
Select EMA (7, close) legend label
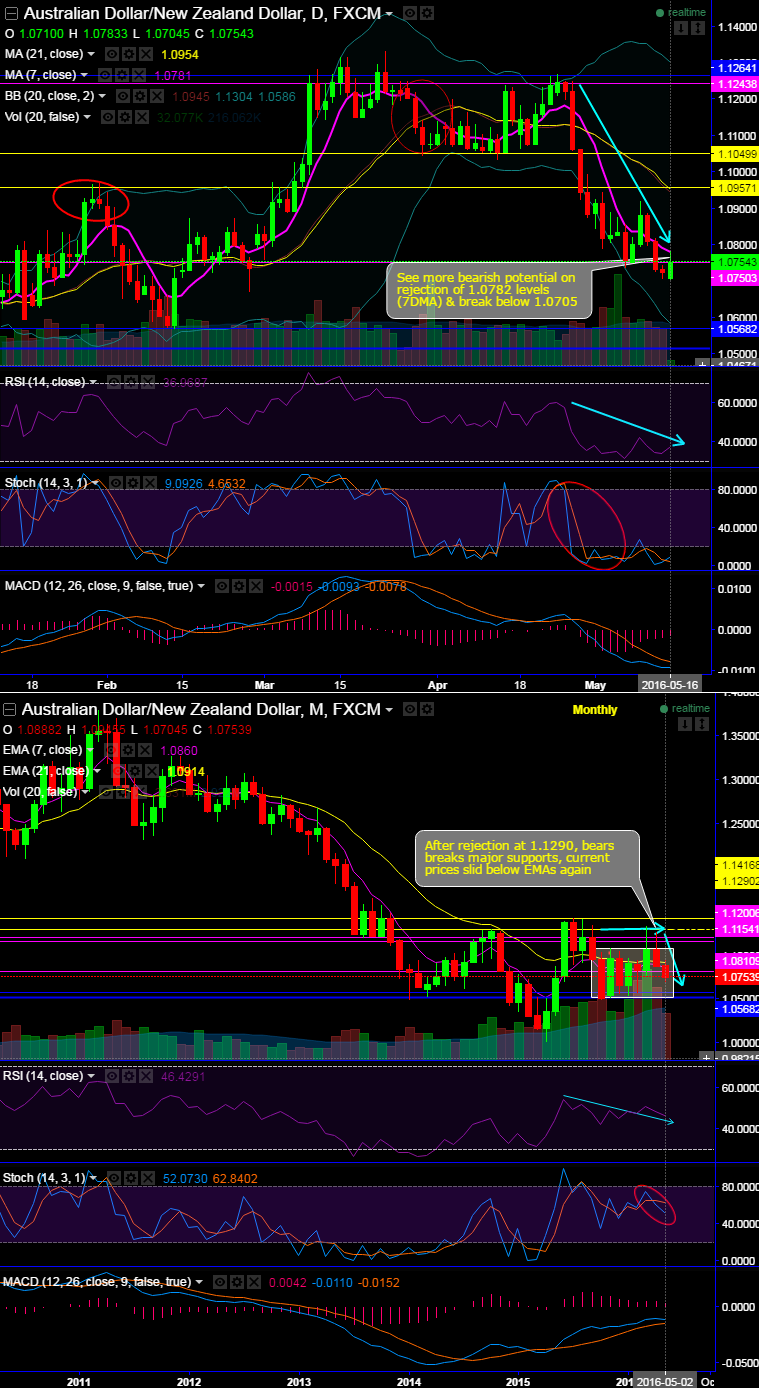pyautogui.click(x=42, y=750)
